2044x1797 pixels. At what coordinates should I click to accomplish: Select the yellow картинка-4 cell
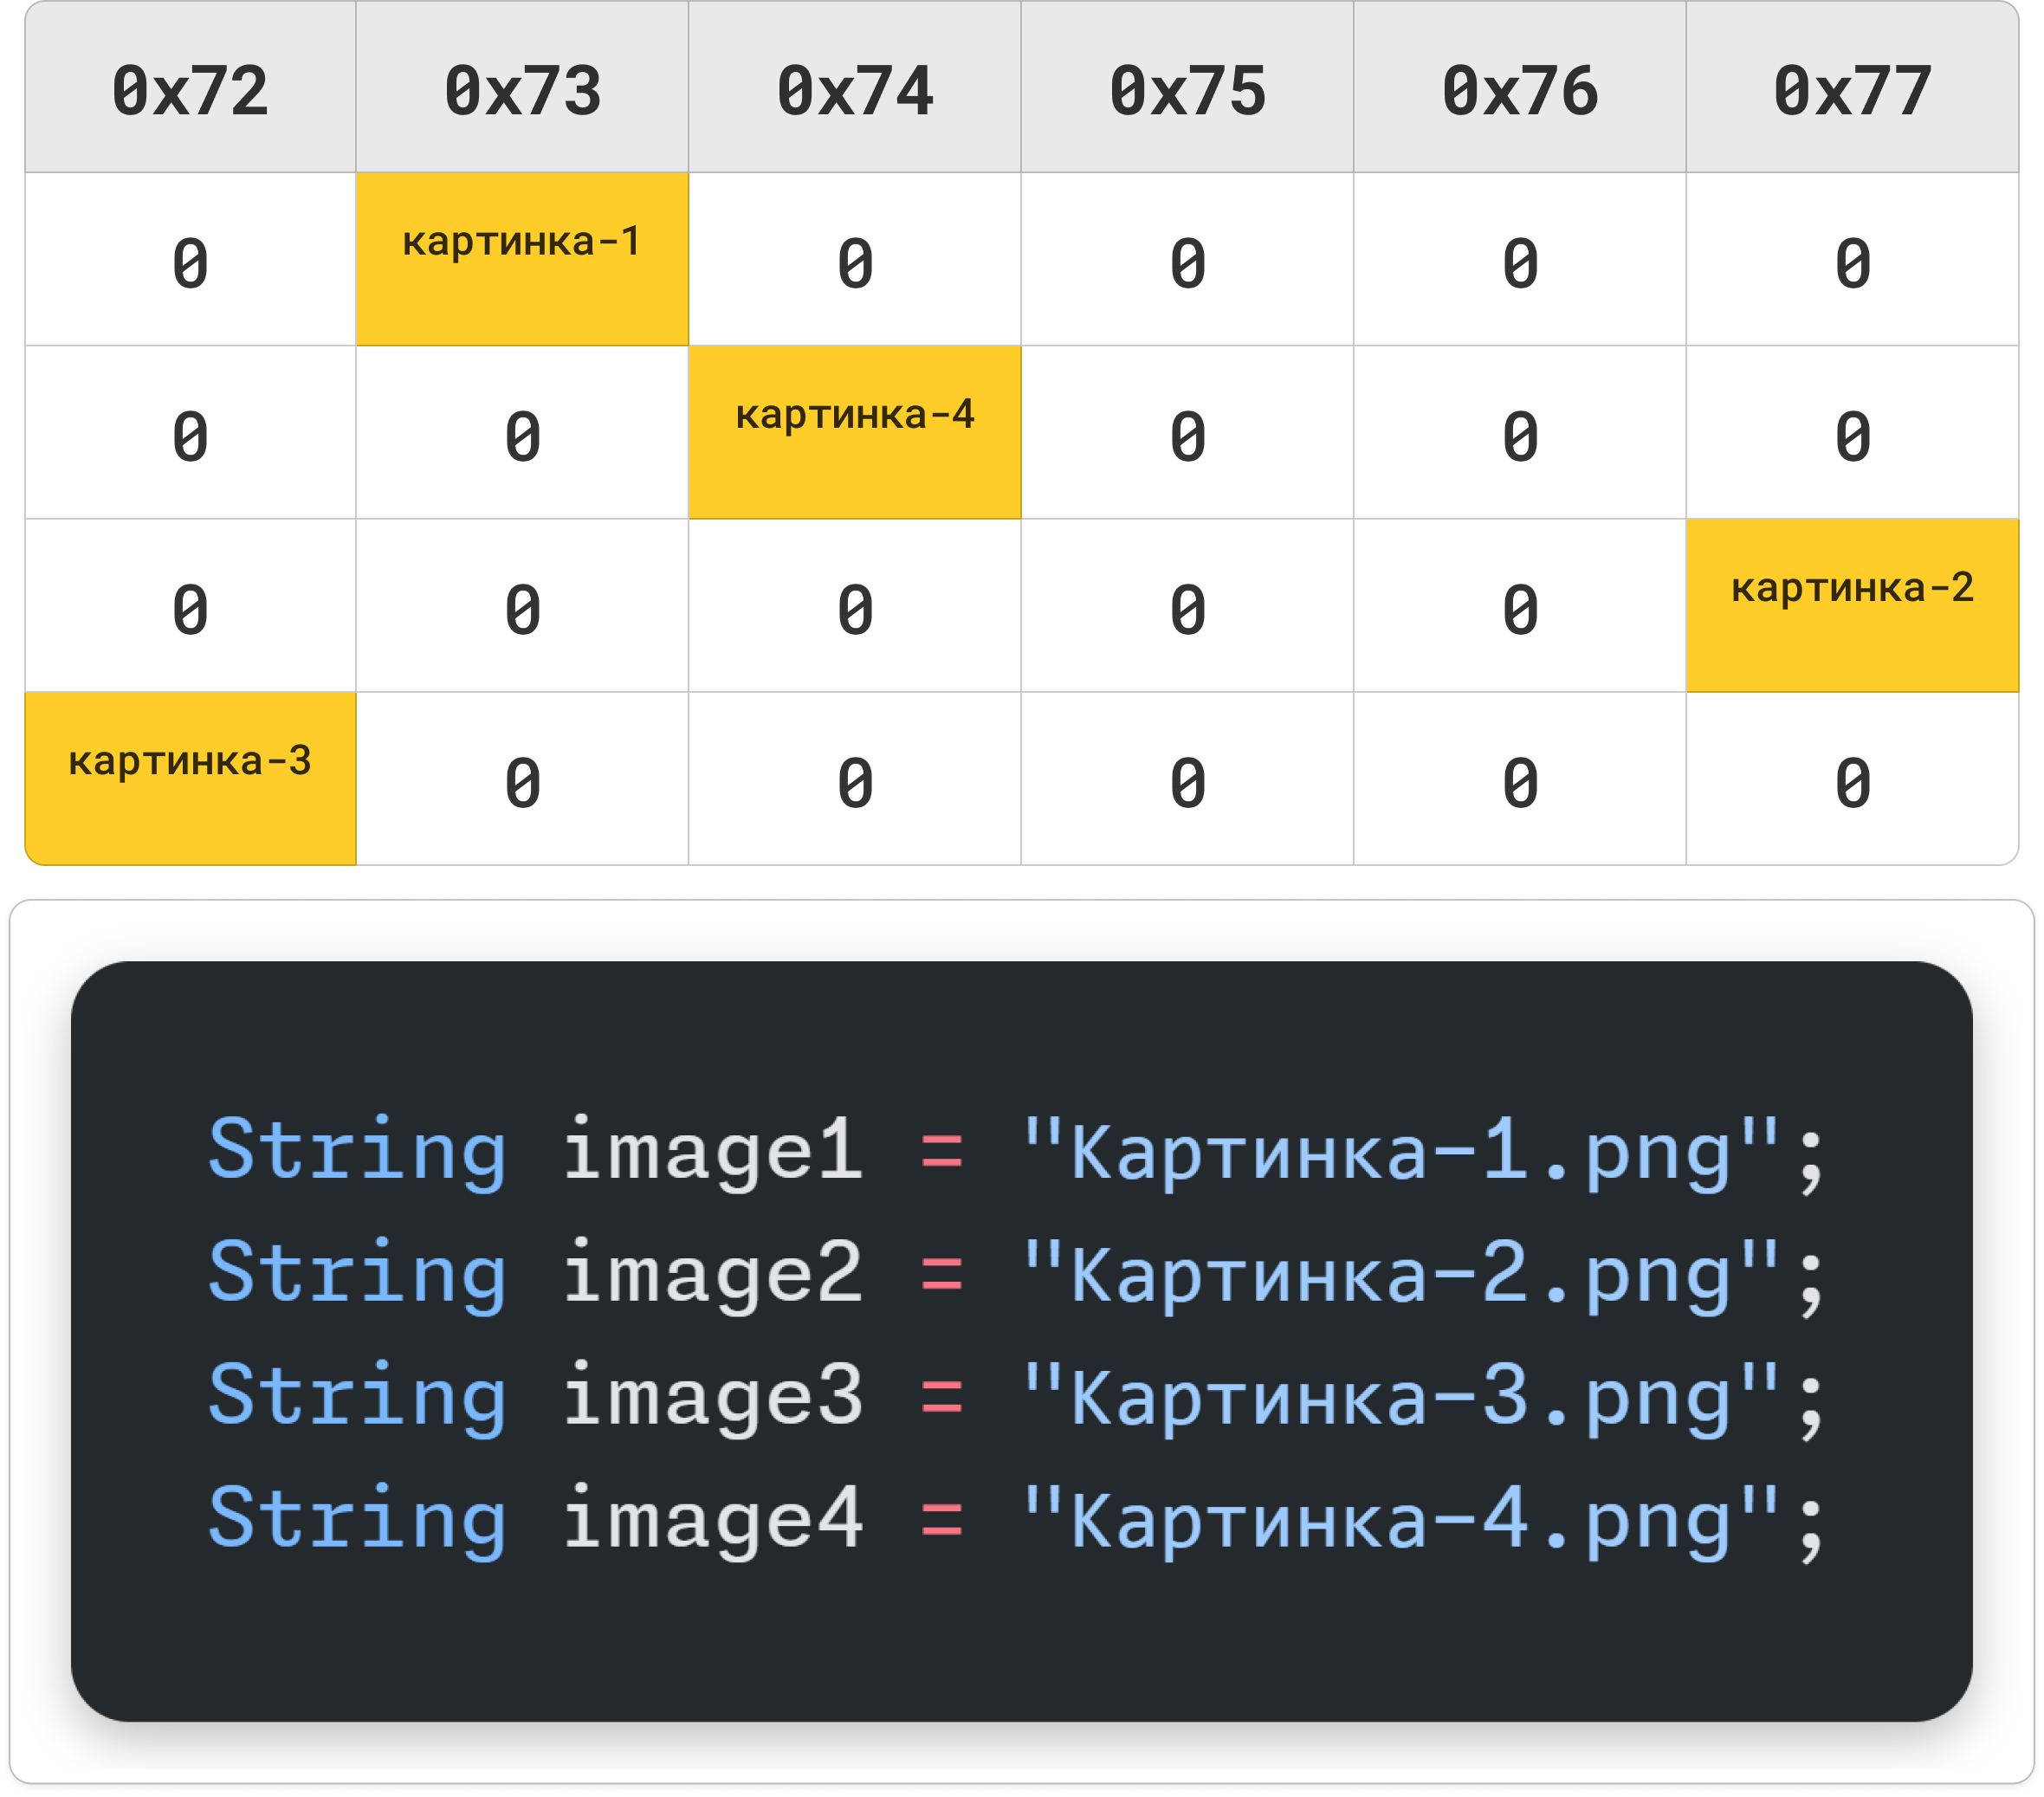(855, 432)
